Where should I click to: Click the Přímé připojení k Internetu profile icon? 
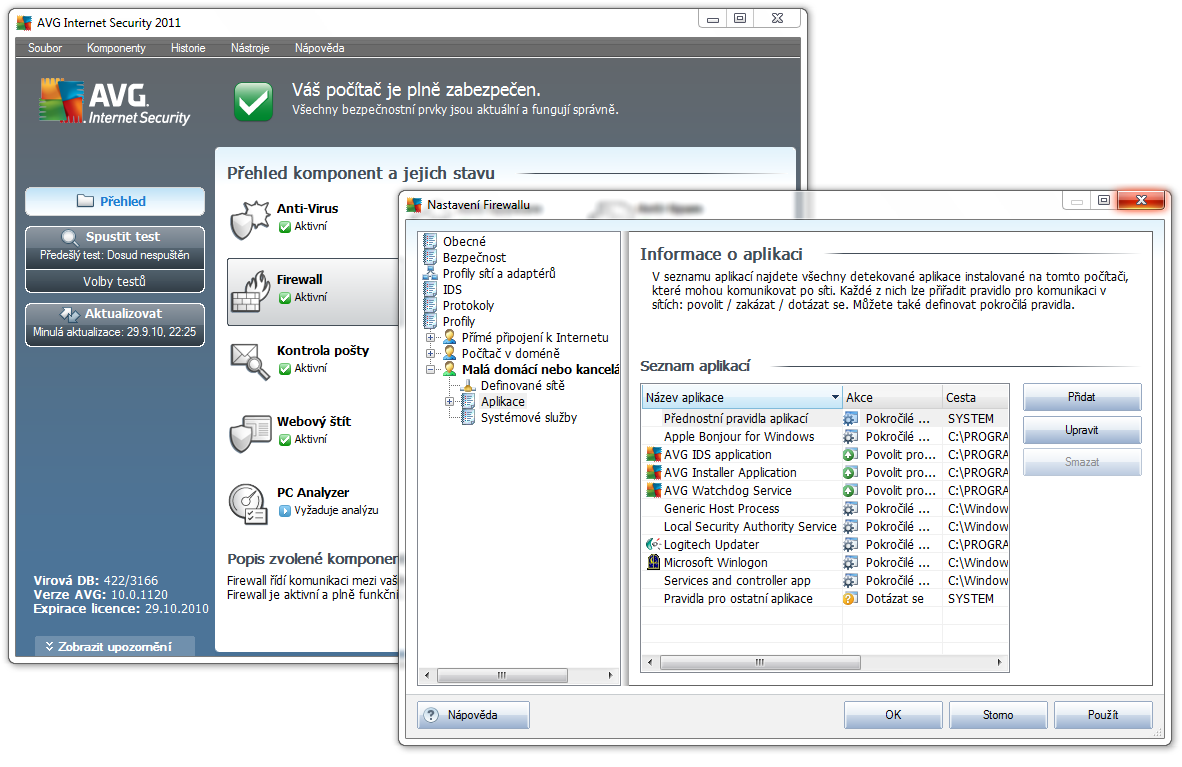[x=450, y=337]
